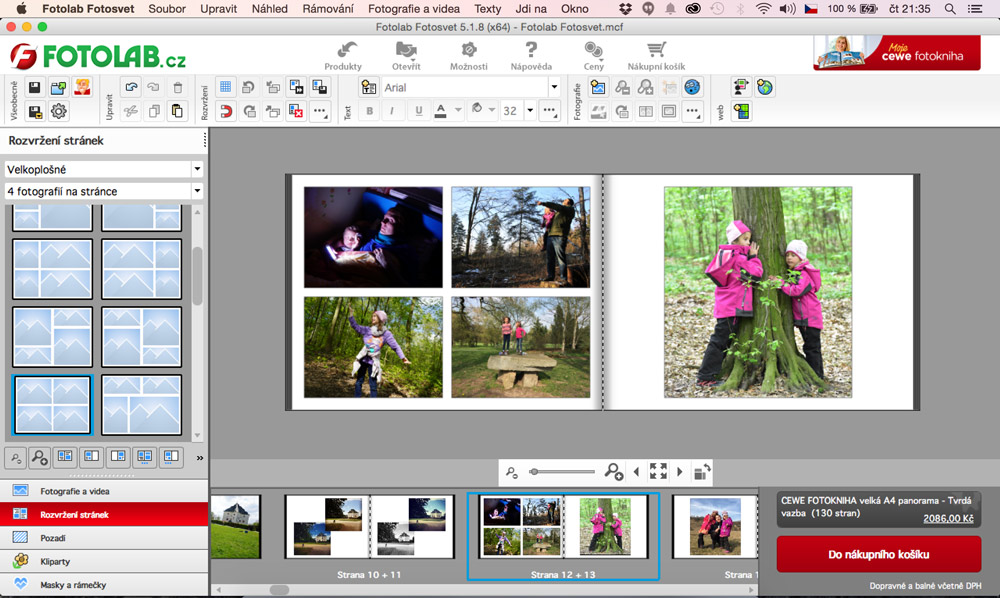This screenshot has width=1000, height=598.
Task: Toggle bold text formatting
Action: point(369,111)
